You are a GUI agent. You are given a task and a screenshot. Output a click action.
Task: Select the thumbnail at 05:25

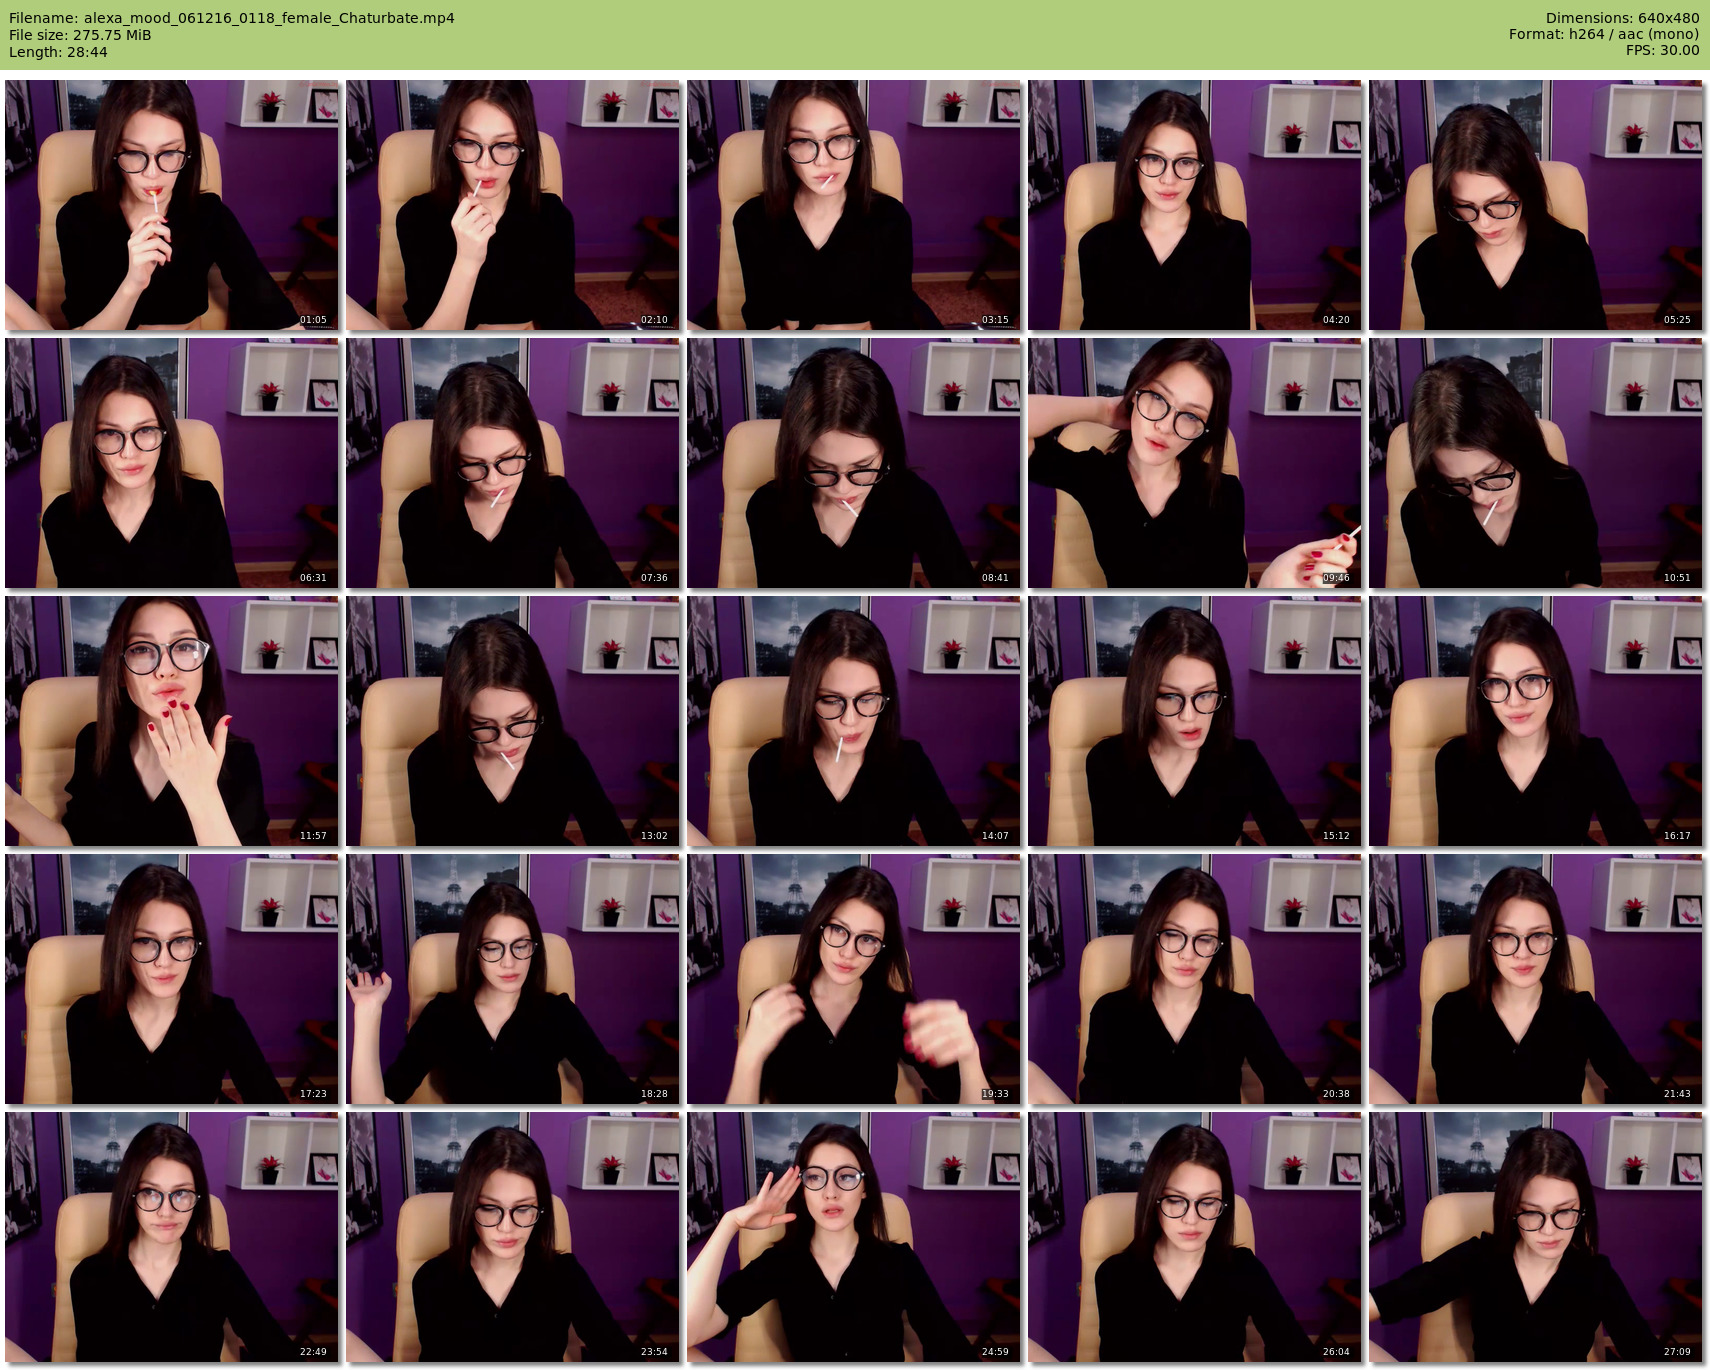point(1536,205)
